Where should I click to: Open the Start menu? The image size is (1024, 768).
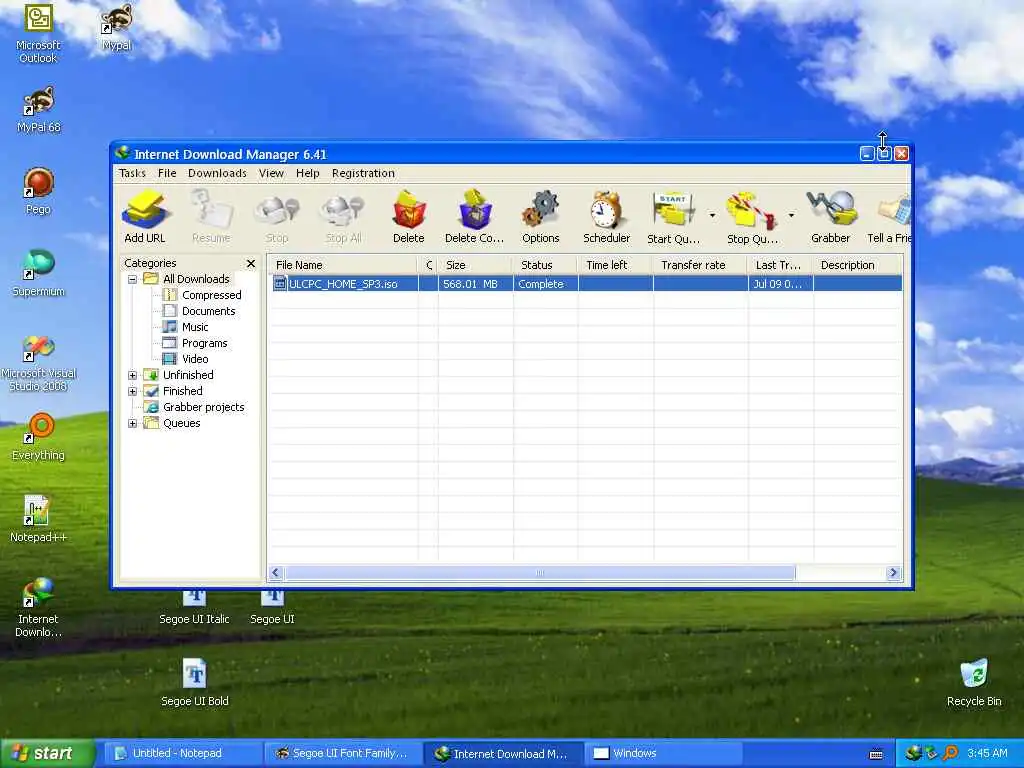coord(47,753)
